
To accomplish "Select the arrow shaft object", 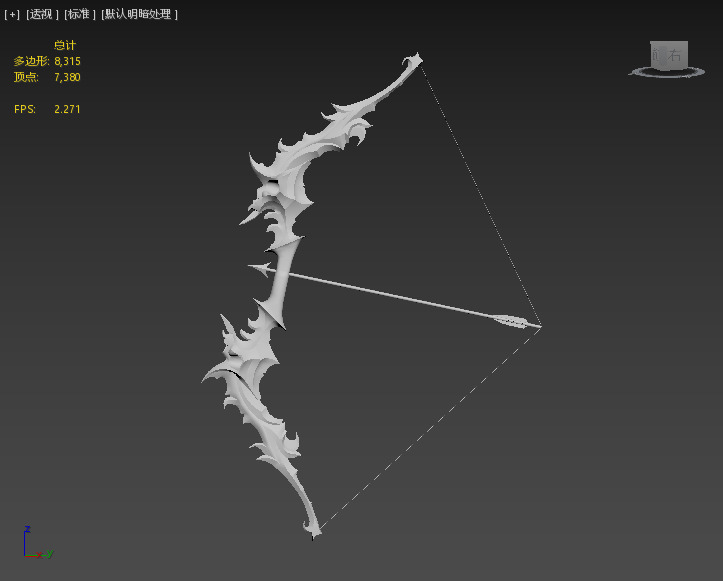I will pos(392,295).
